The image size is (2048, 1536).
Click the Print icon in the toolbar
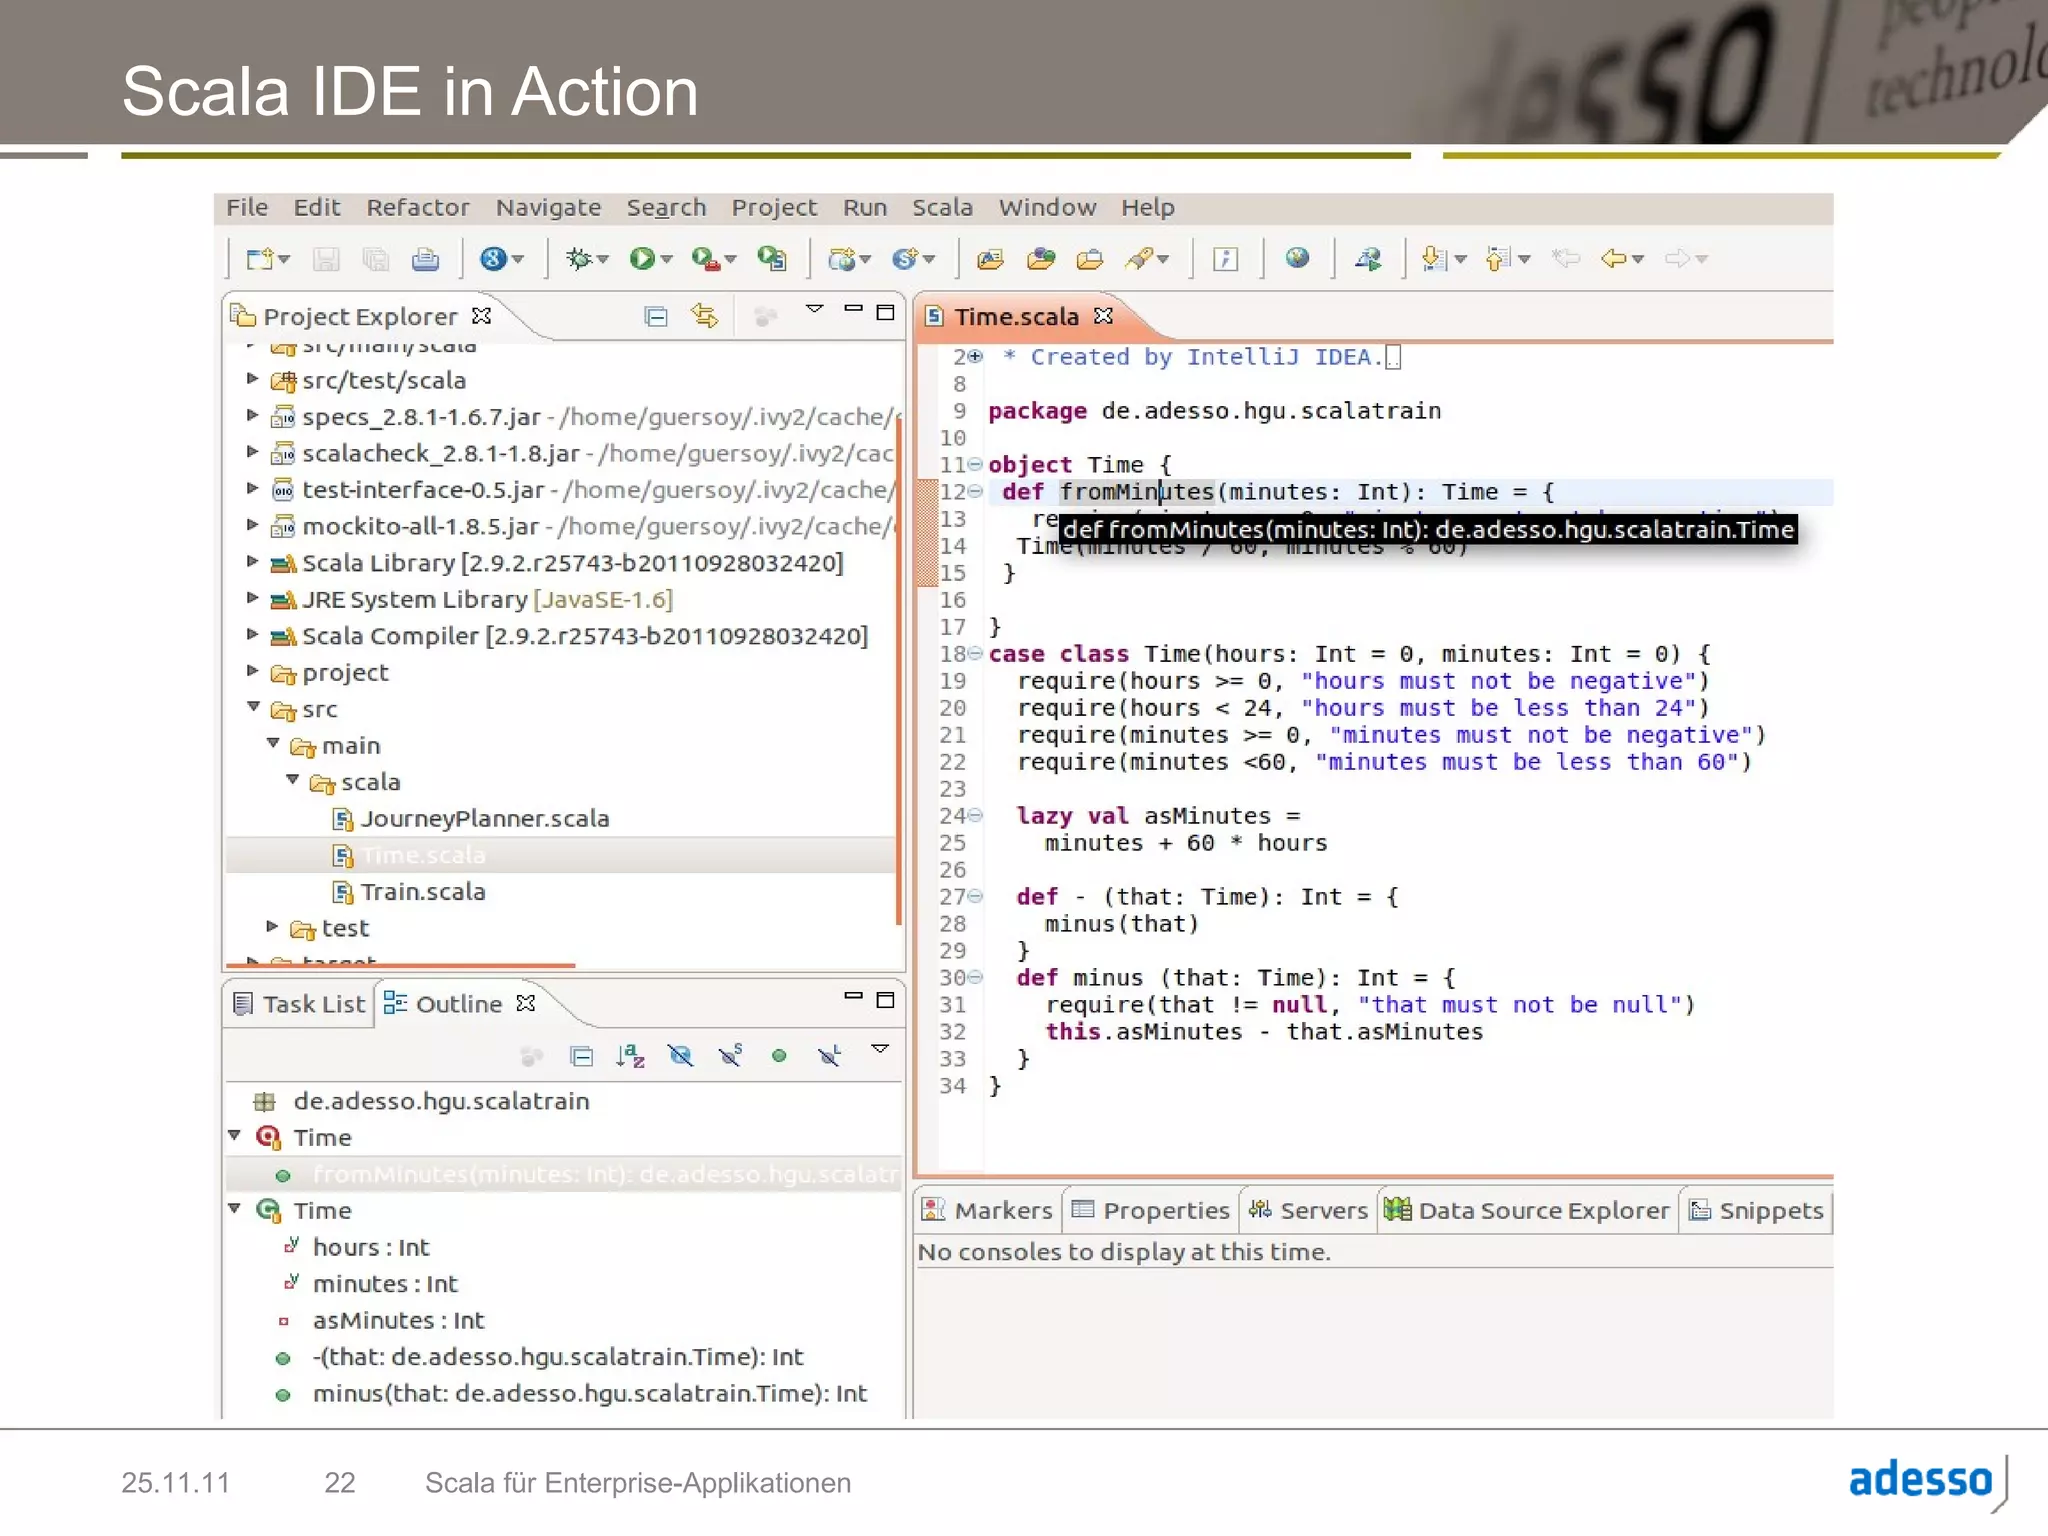(x=425, y=259)
